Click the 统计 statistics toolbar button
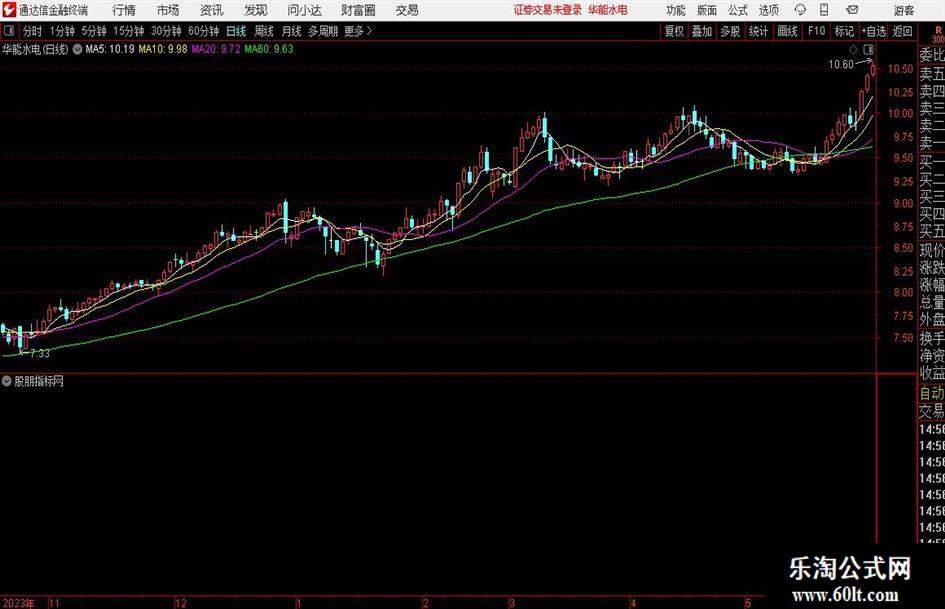The width and height of the screenshot is (945, 609). [758, 31]
